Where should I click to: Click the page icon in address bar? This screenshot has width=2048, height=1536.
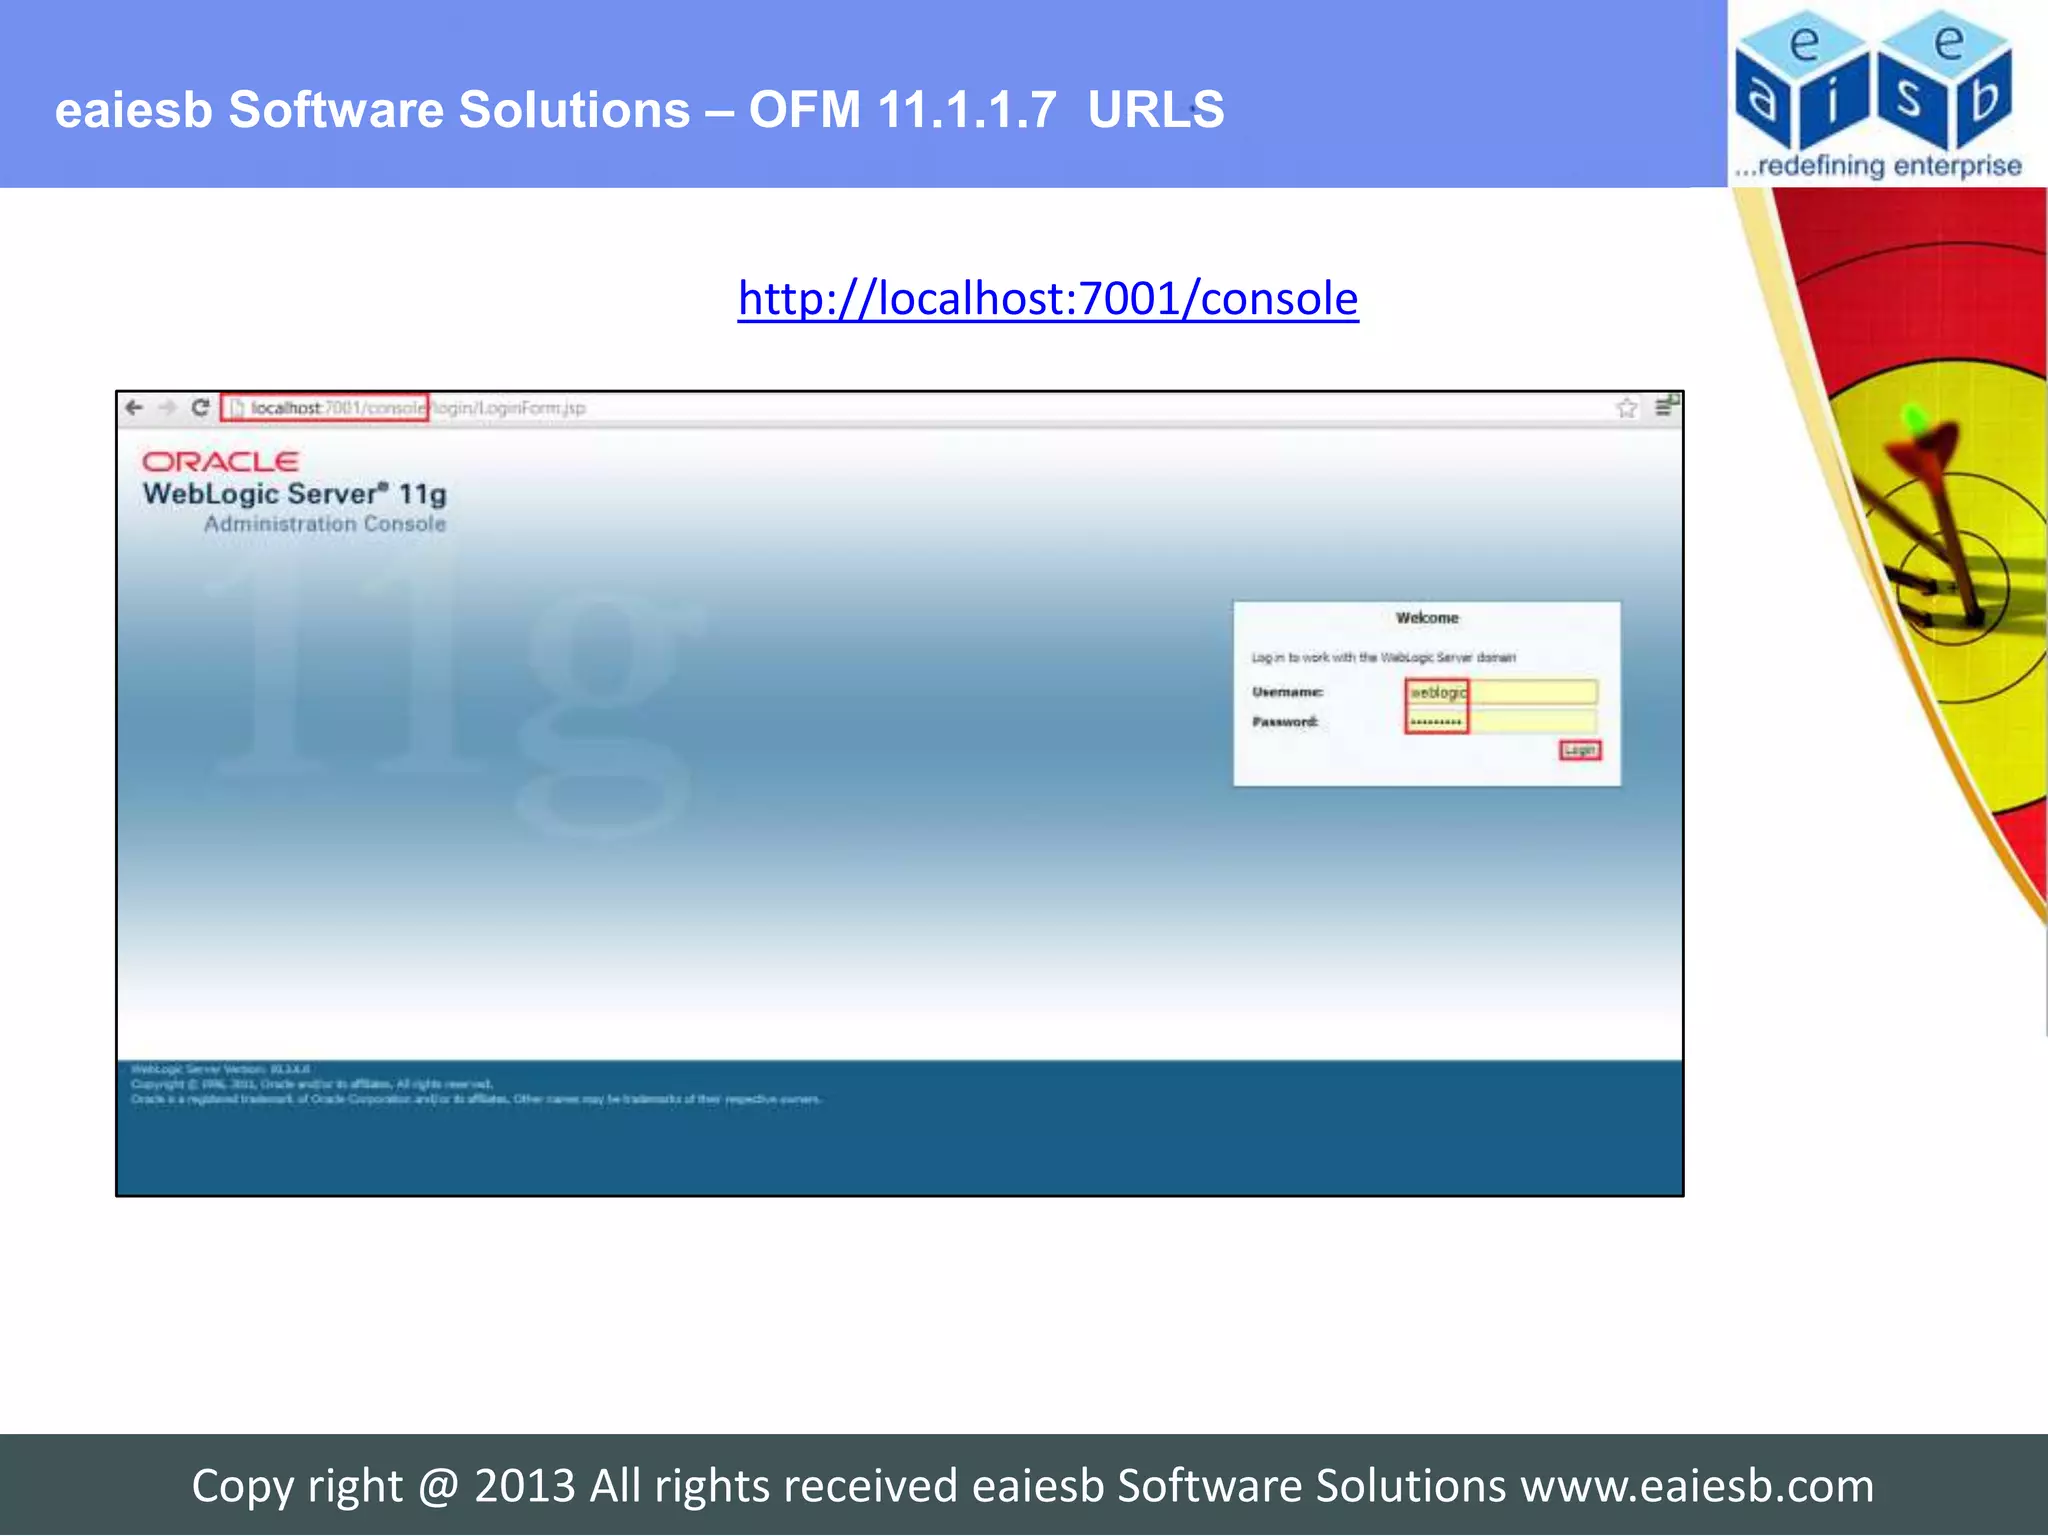tap(237, 408)
